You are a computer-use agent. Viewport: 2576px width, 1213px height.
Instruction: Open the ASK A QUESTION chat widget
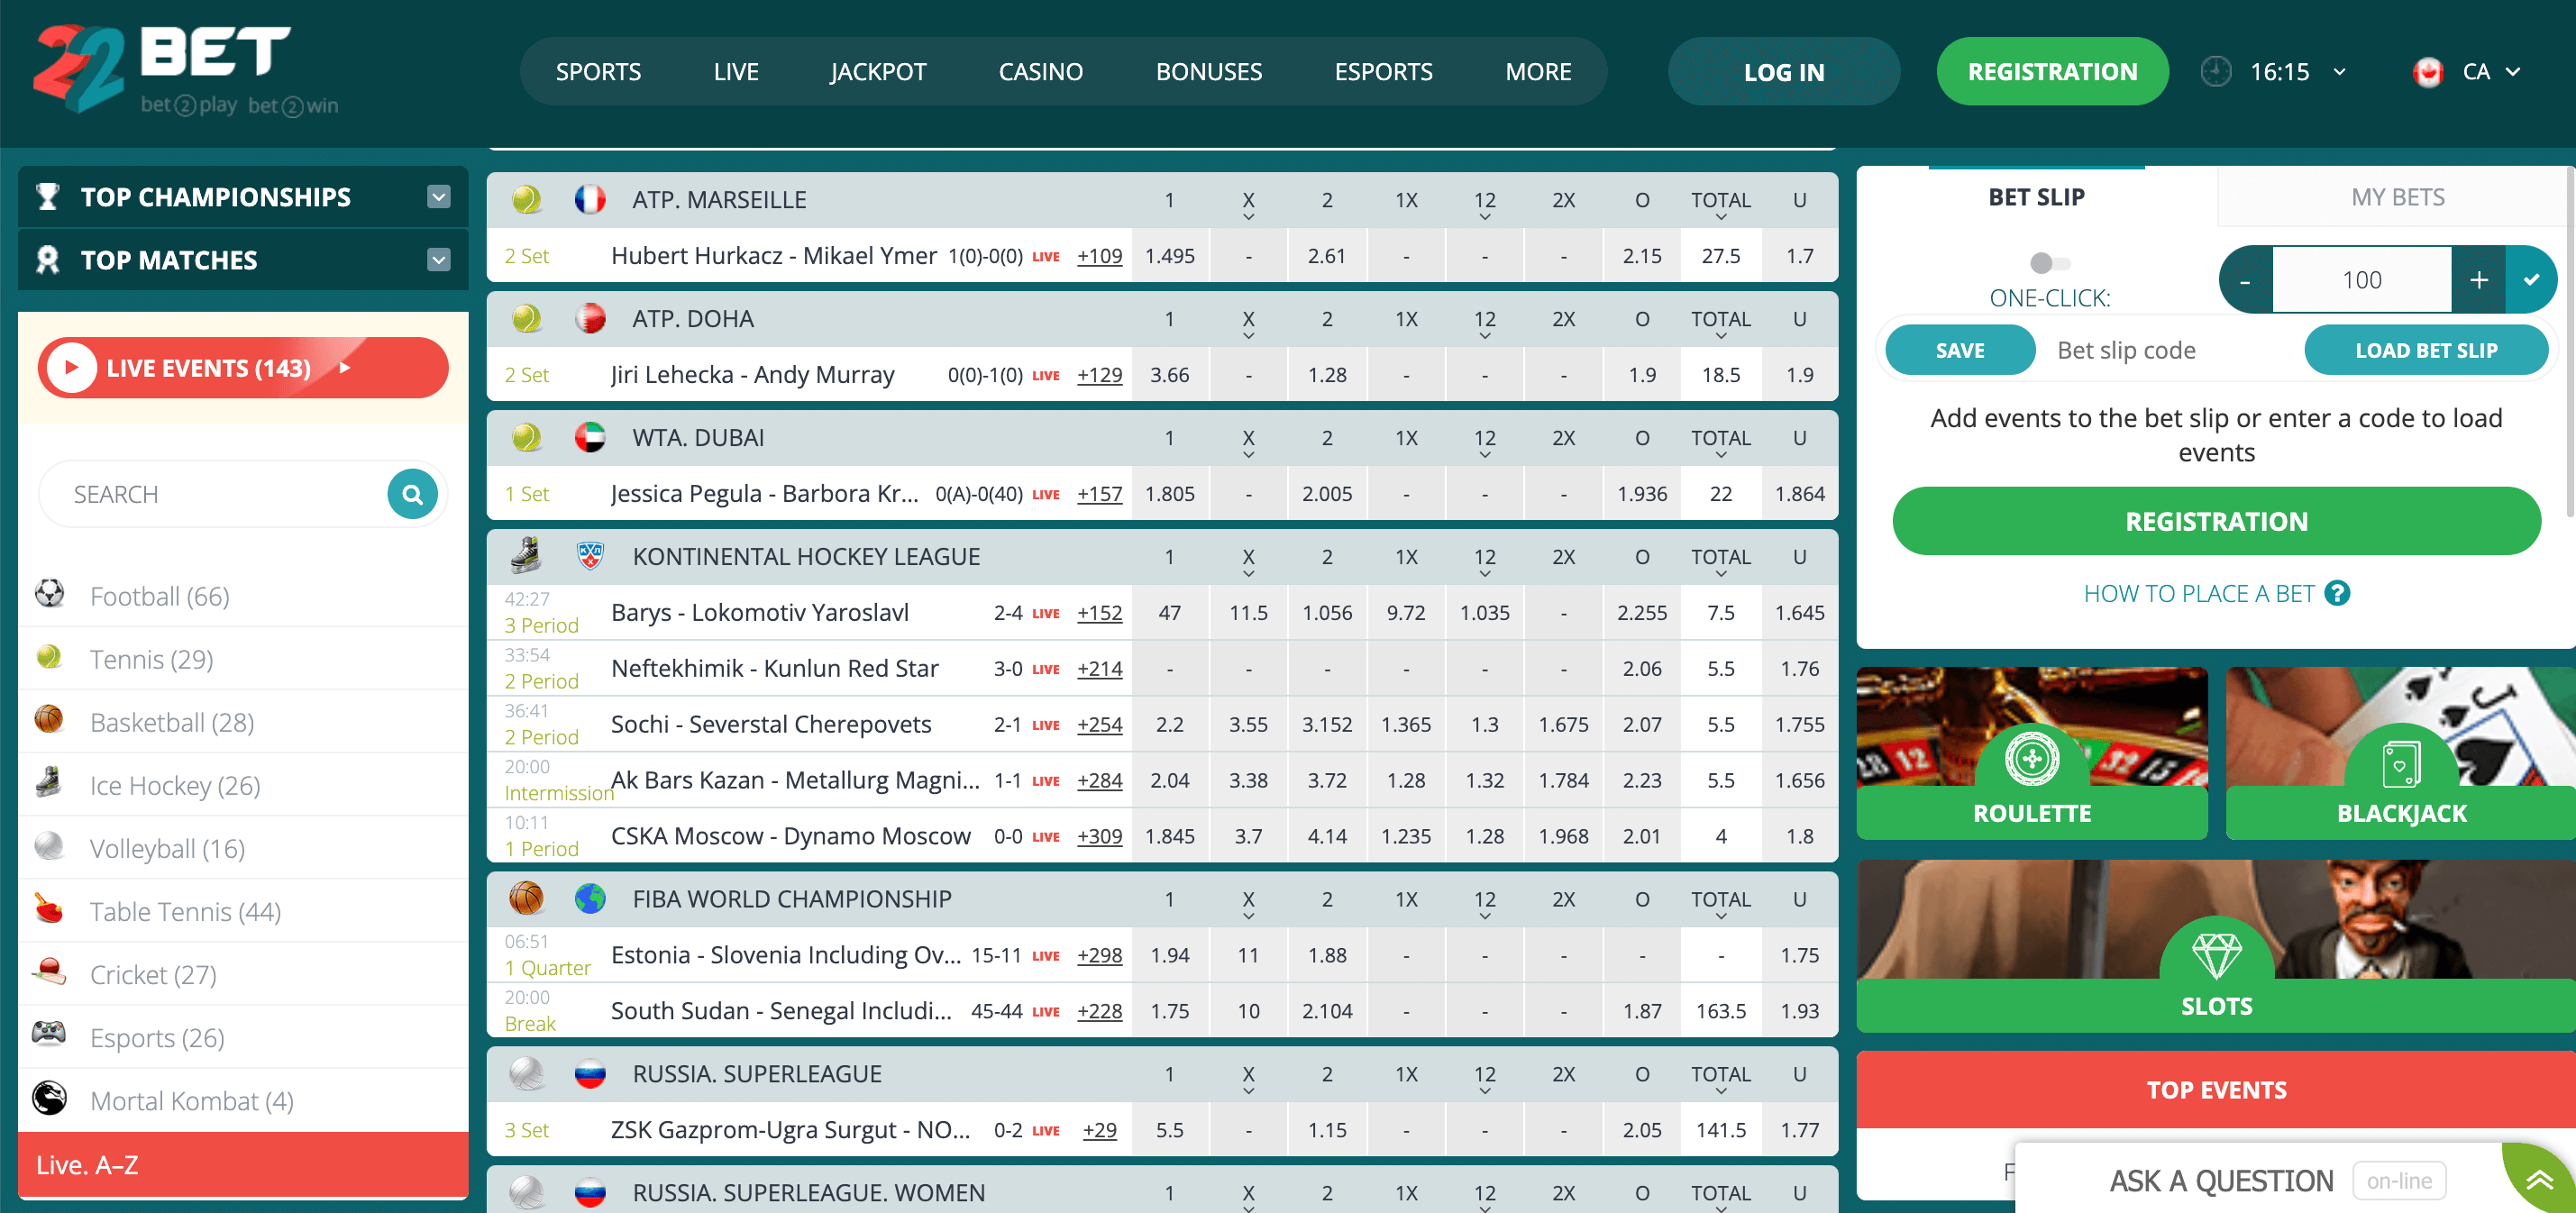coord(2220,1180)
